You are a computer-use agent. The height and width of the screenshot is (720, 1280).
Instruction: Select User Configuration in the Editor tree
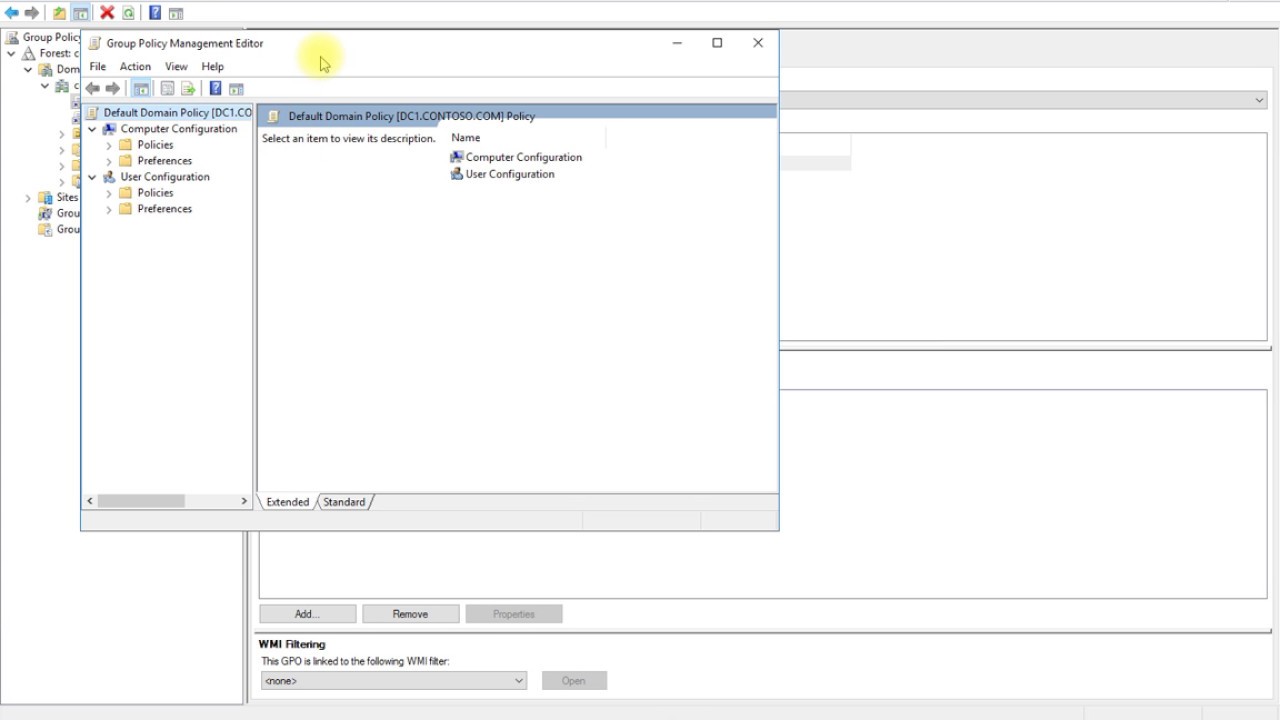(x=165, y=177)
